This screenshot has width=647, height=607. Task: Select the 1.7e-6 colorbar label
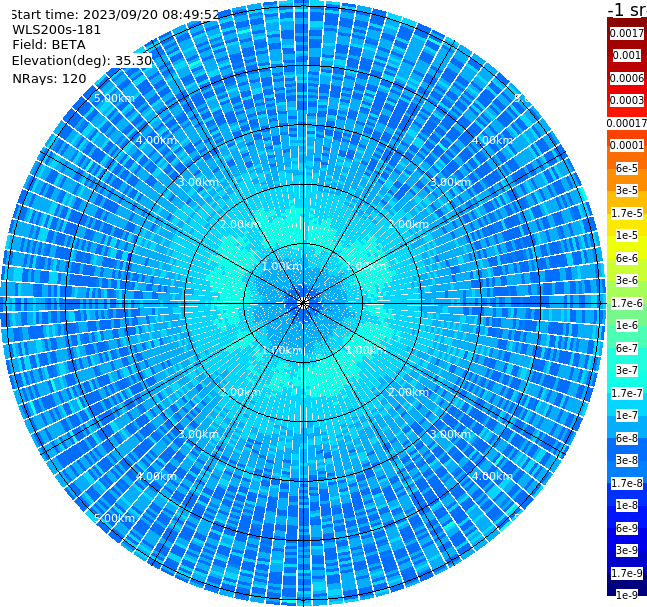pyautogui.click(x=627, y=303)
